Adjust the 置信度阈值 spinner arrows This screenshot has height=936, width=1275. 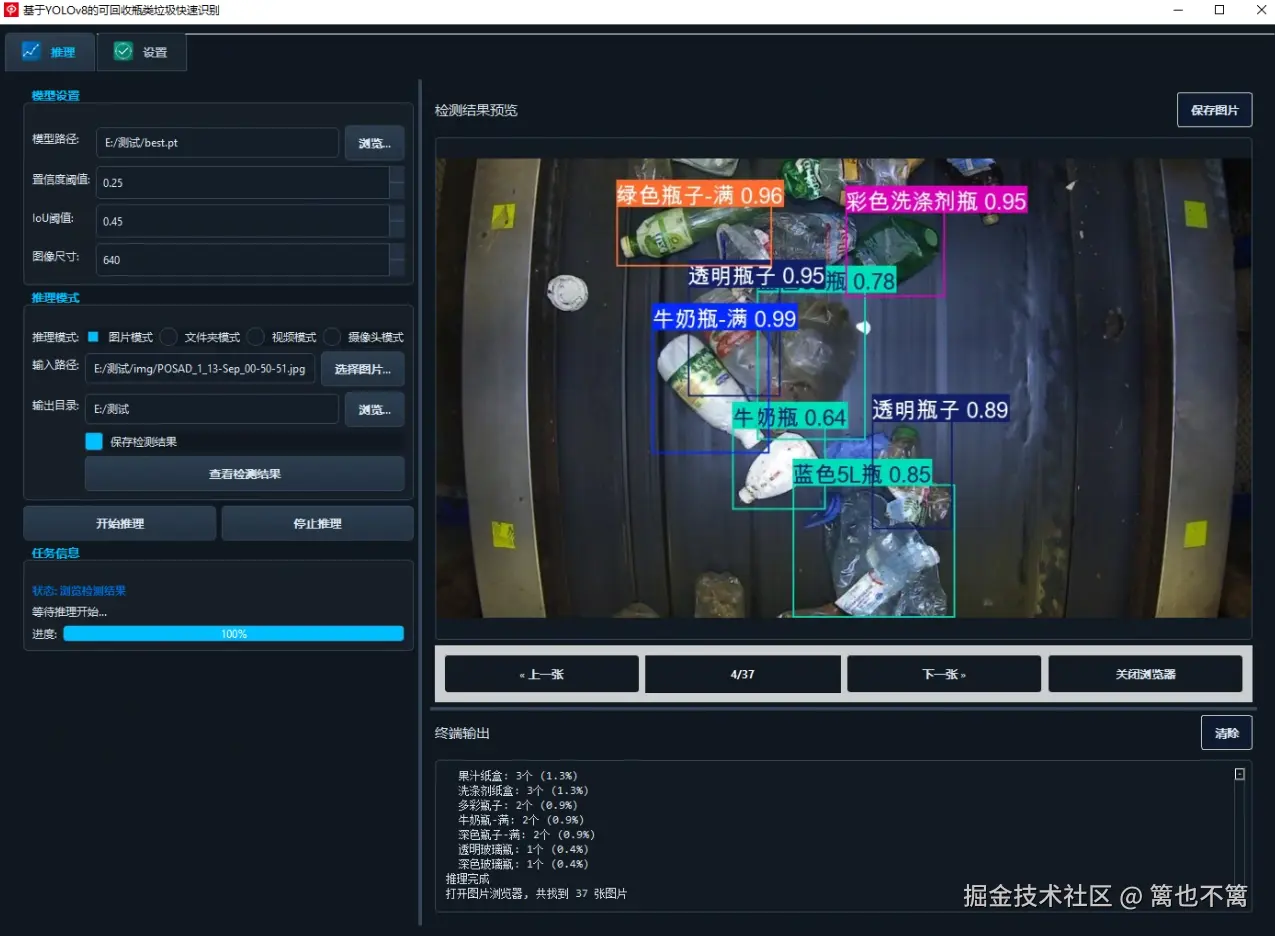click(x=397, y=182)
